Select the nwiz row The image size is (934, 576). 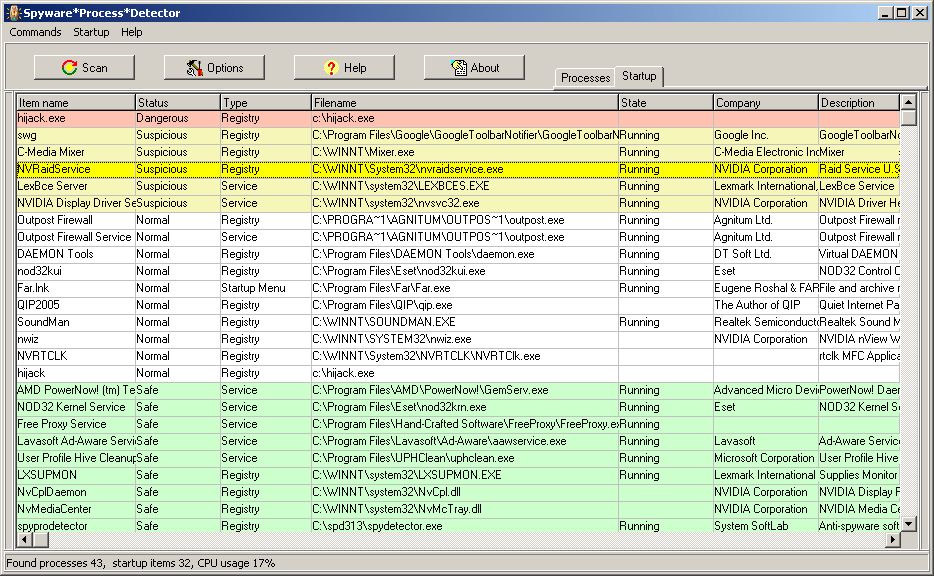click(457, 339)
